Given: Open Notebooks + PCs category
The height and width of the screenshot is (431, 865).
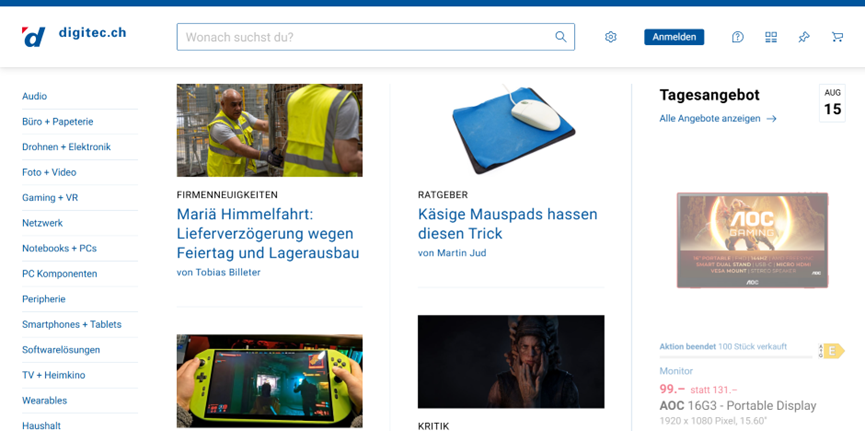Looking at the screenshot, I should click(x=59, y=248).
